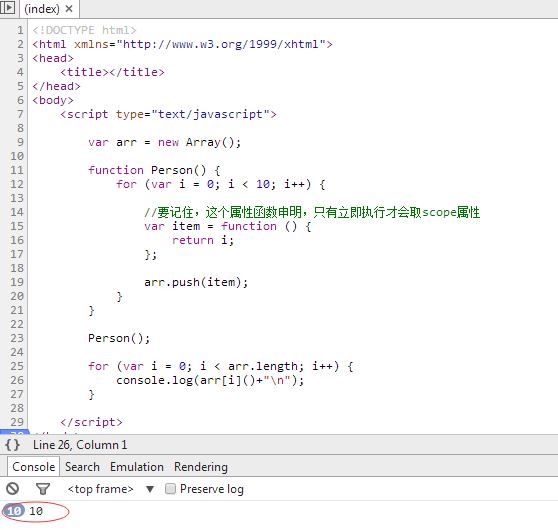Click the '</head>' closing tag line

(x=56, y=86)
